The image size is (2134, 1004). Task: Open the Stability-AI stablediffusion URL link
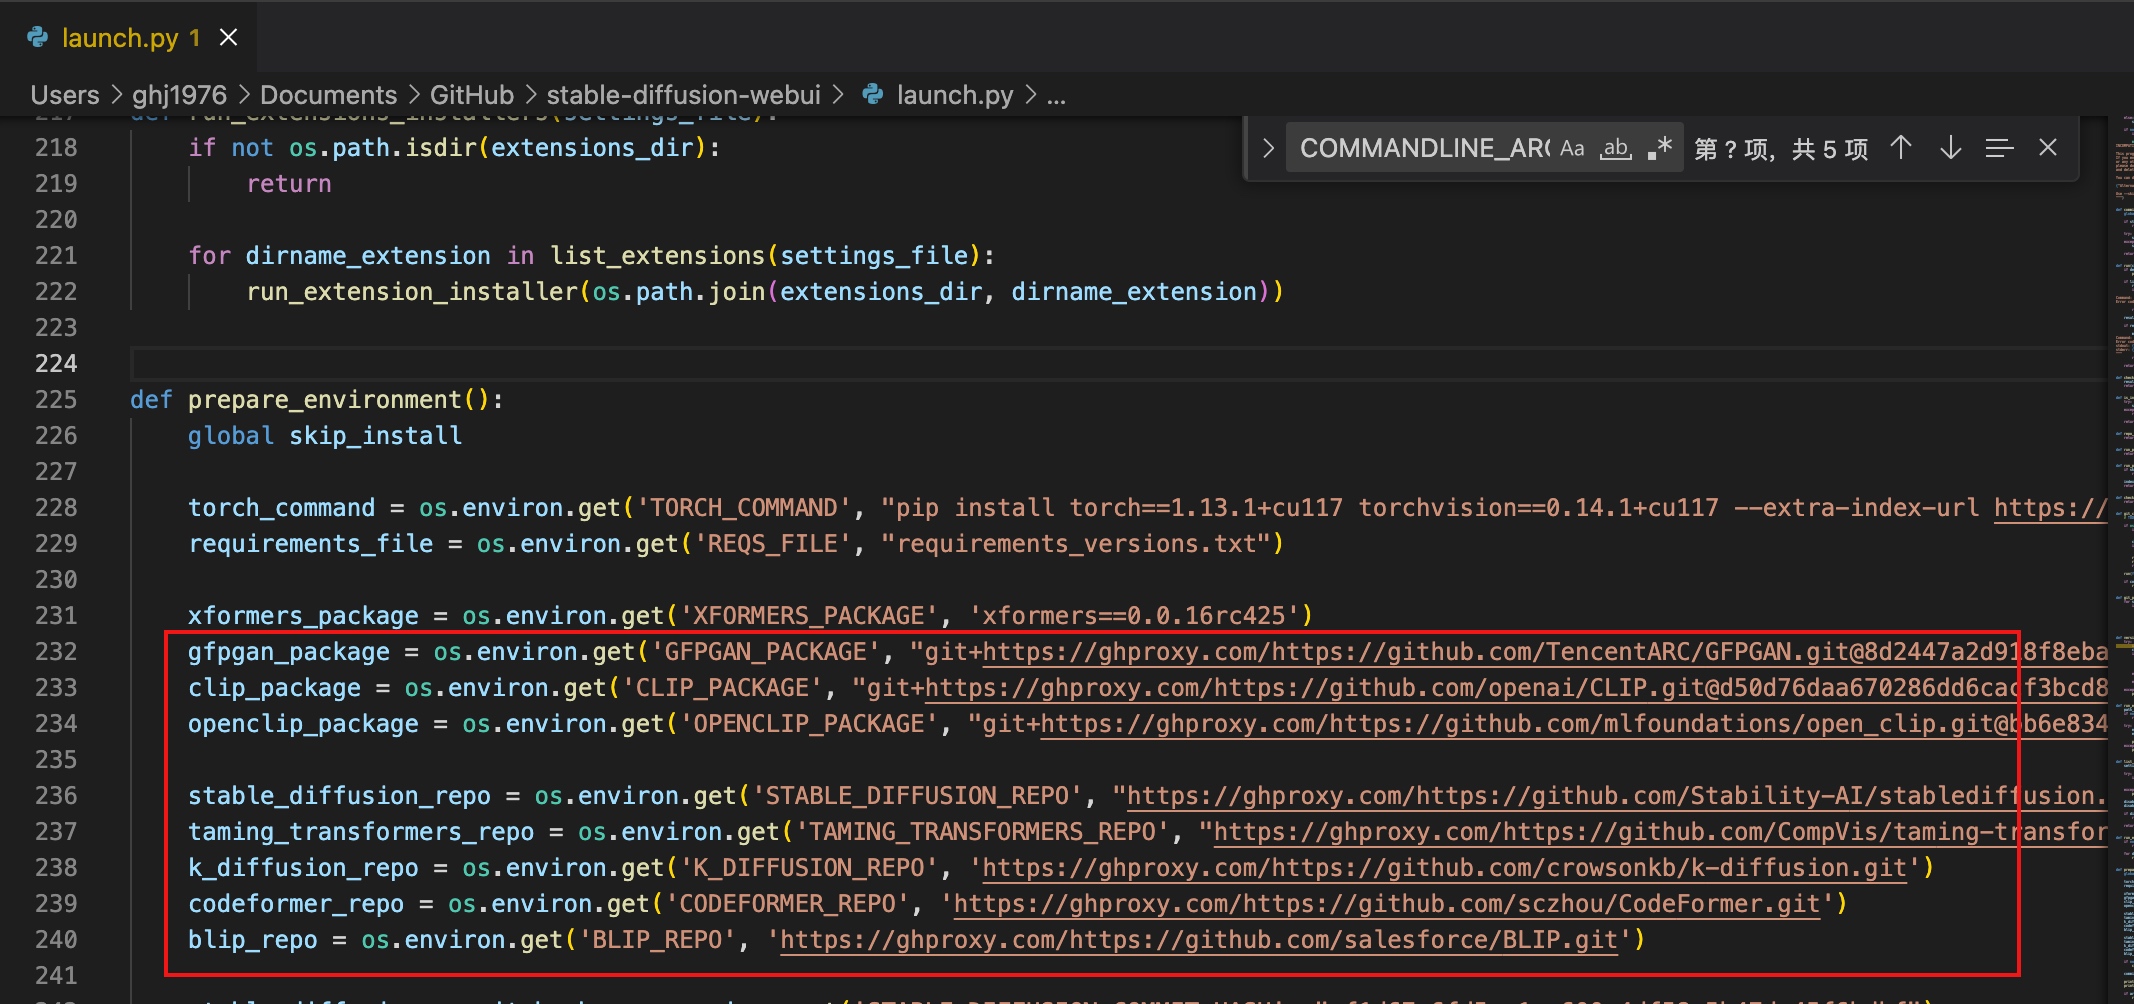(x=1617, y=796)
